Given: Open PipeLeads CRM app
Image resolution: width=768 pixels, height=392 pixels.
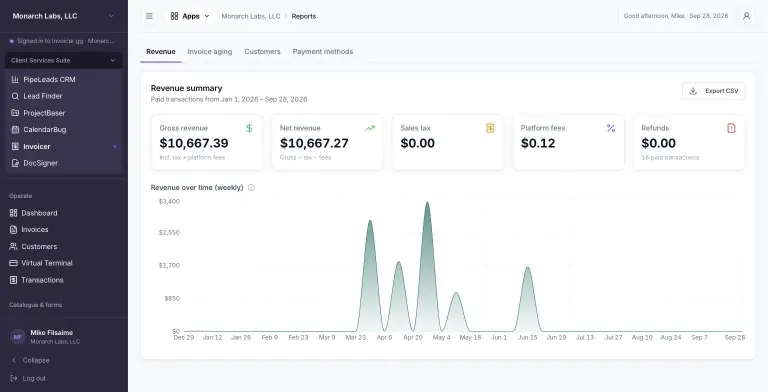Looking at the screenshot, I should coord(64,79).
